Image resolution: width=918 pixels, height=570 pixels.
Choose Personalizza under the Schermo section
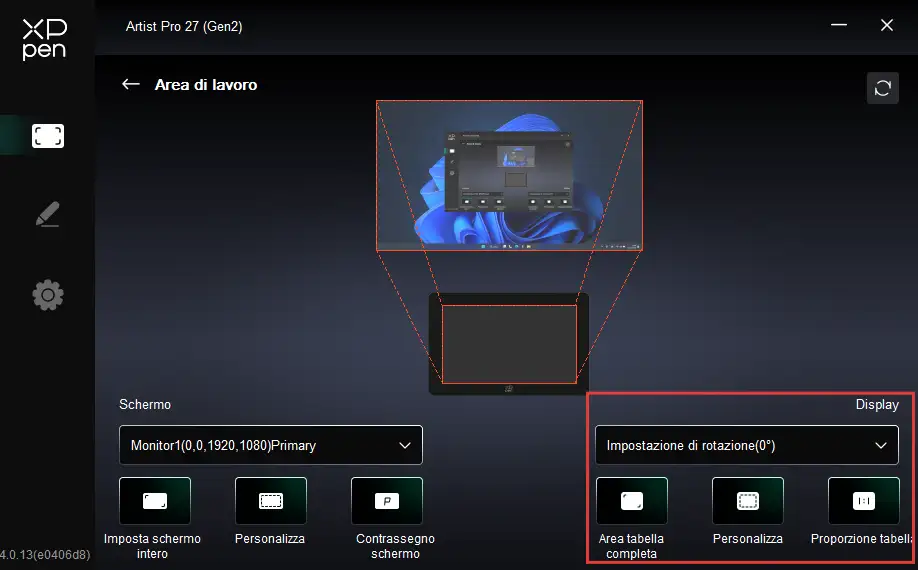click(x=270, y=501)
